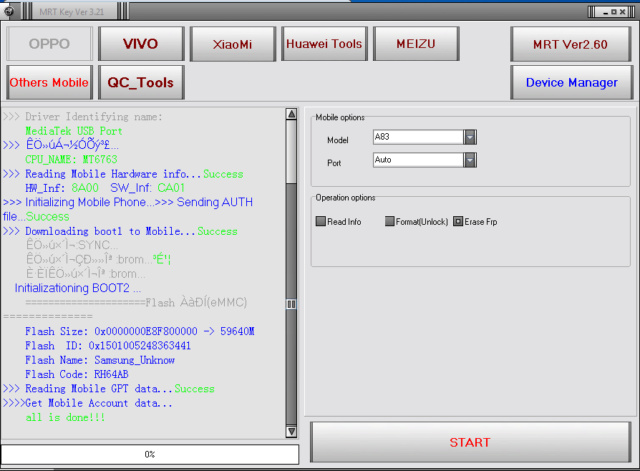Click the log scrollbar down arrow
Viewport: 640px width, 471px height.
coord(291,431)
